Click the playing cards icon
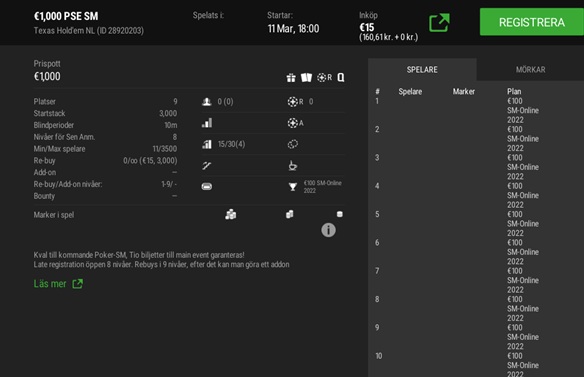Image resolution: width=584 pixels, height=377 pixels. pos(307,77)
